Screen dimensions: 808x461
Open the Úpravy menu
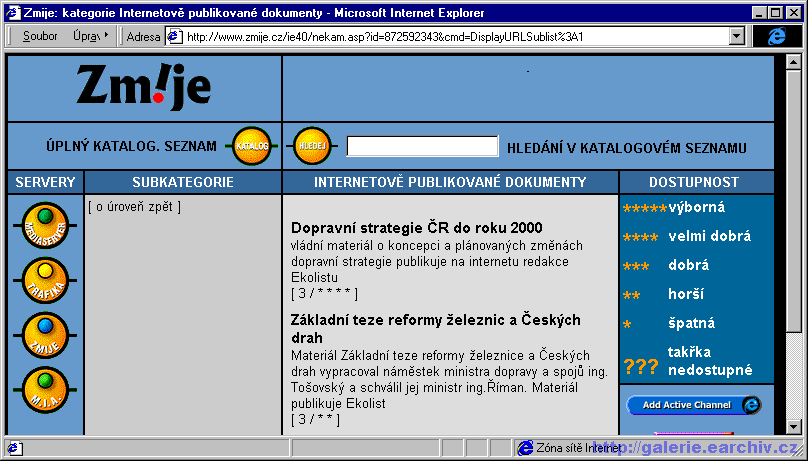point(87,37)
